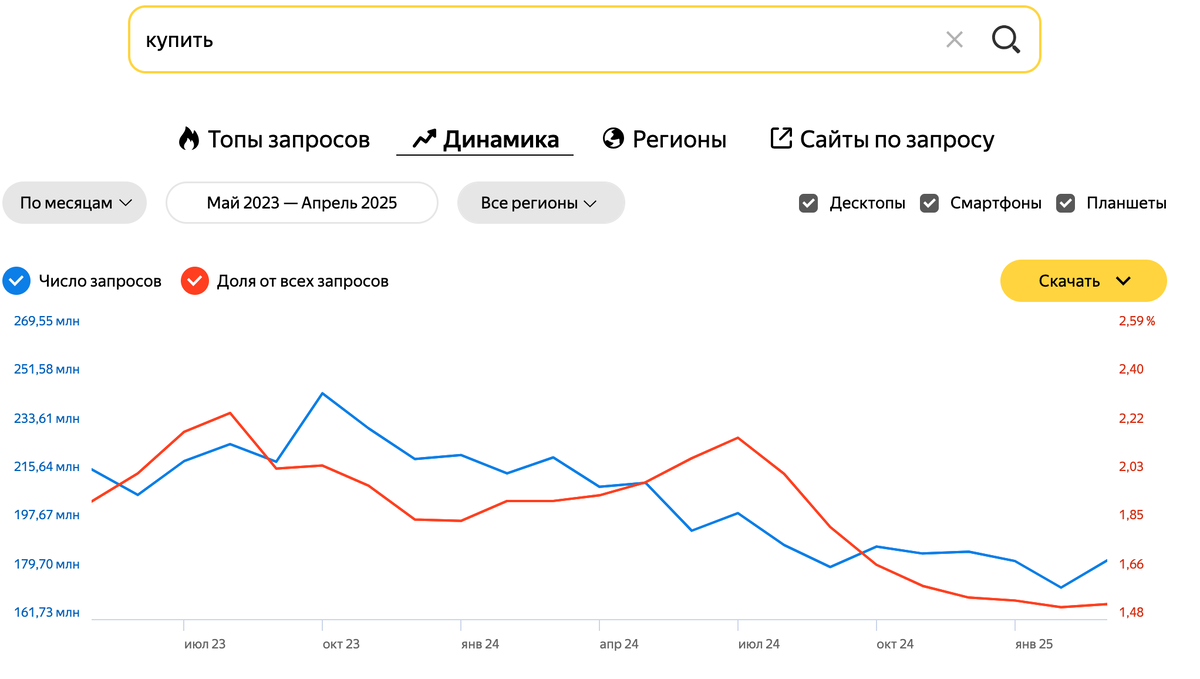The height and width of the screenshot is (679, 1200).
Task: Toggle the blue Число запросов checkmark
Action: coord(16,281)
